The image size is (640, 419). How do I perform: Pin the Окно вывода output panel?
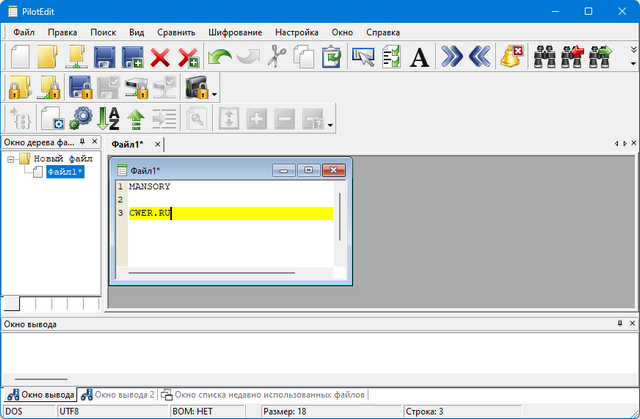[620, 323]
